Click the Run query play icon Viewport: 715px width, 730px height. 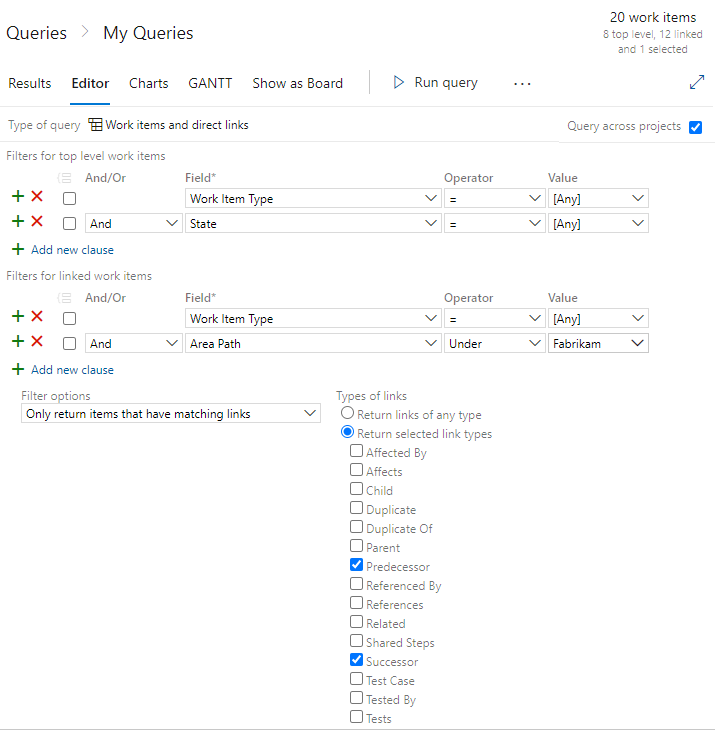tap(398, 82)
